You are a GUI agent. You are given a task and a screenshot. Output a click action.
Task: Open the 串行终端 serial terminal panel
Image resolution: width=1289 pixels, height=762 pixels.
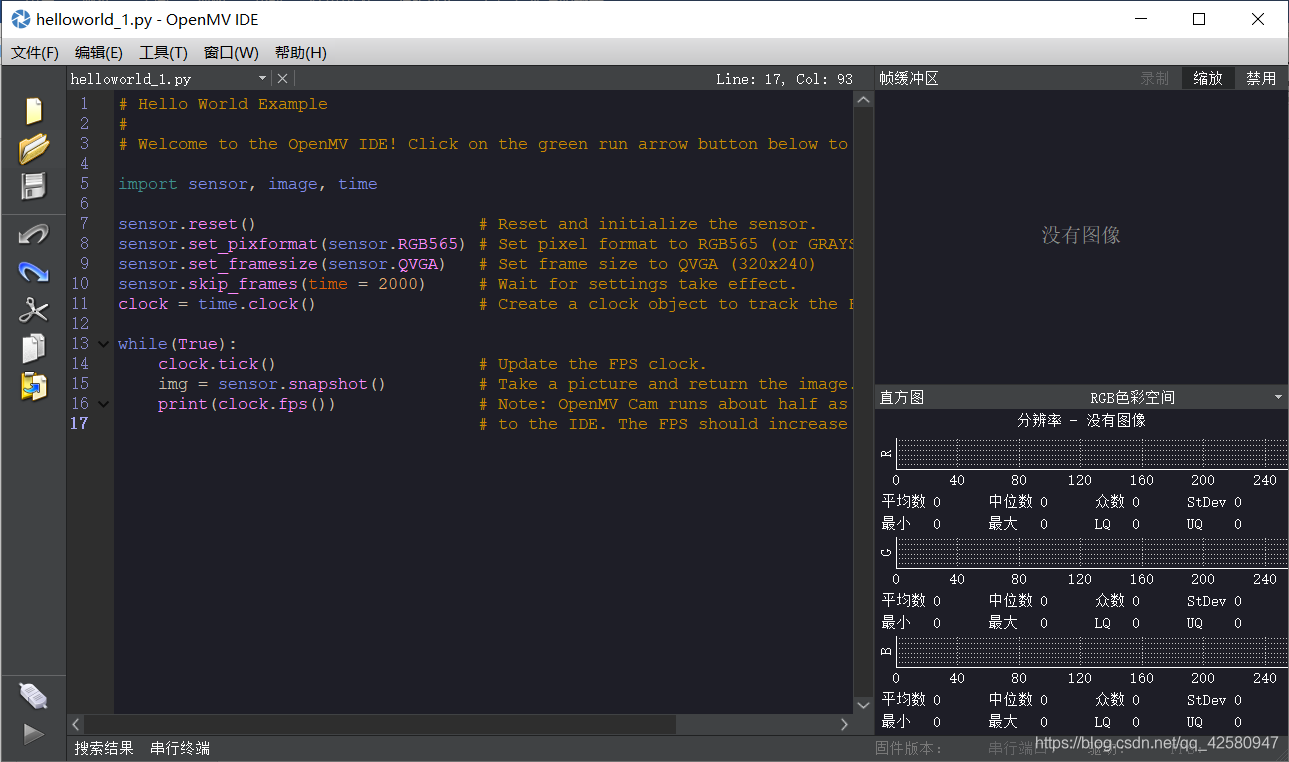pyautogui.click(x=180, y=748)
